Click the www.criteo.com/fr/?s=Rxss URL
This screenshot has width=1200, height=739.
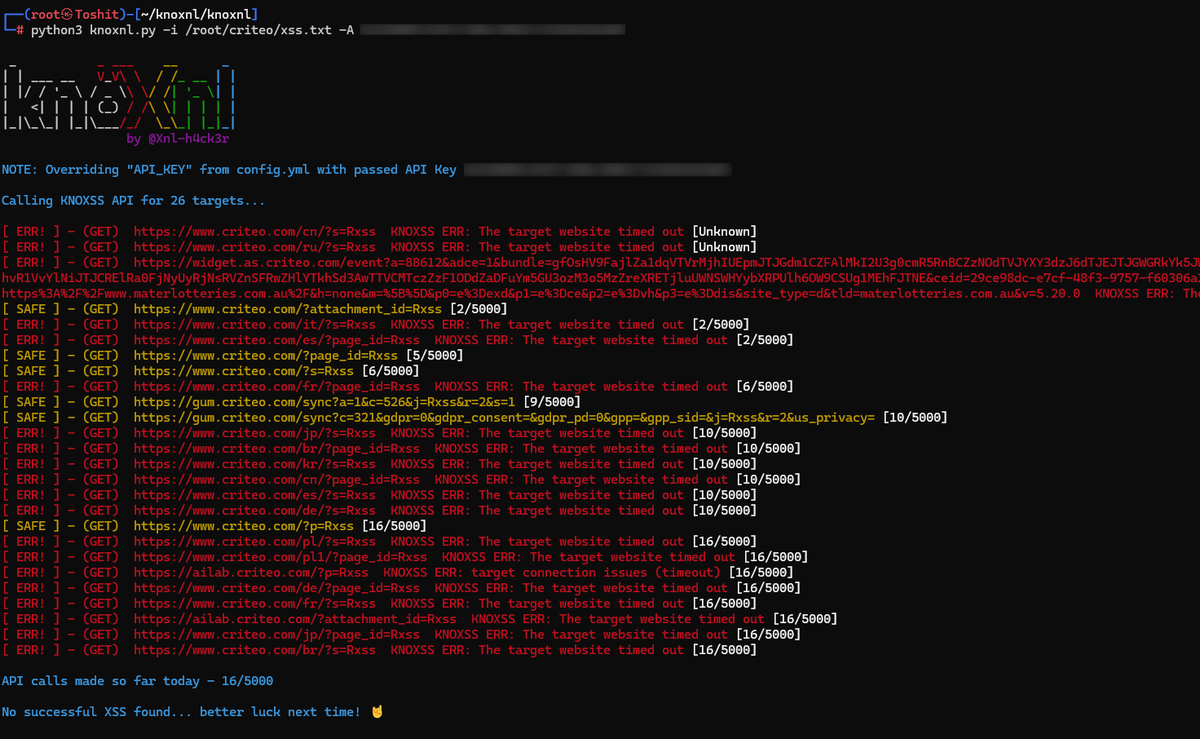tap(255, 604)
